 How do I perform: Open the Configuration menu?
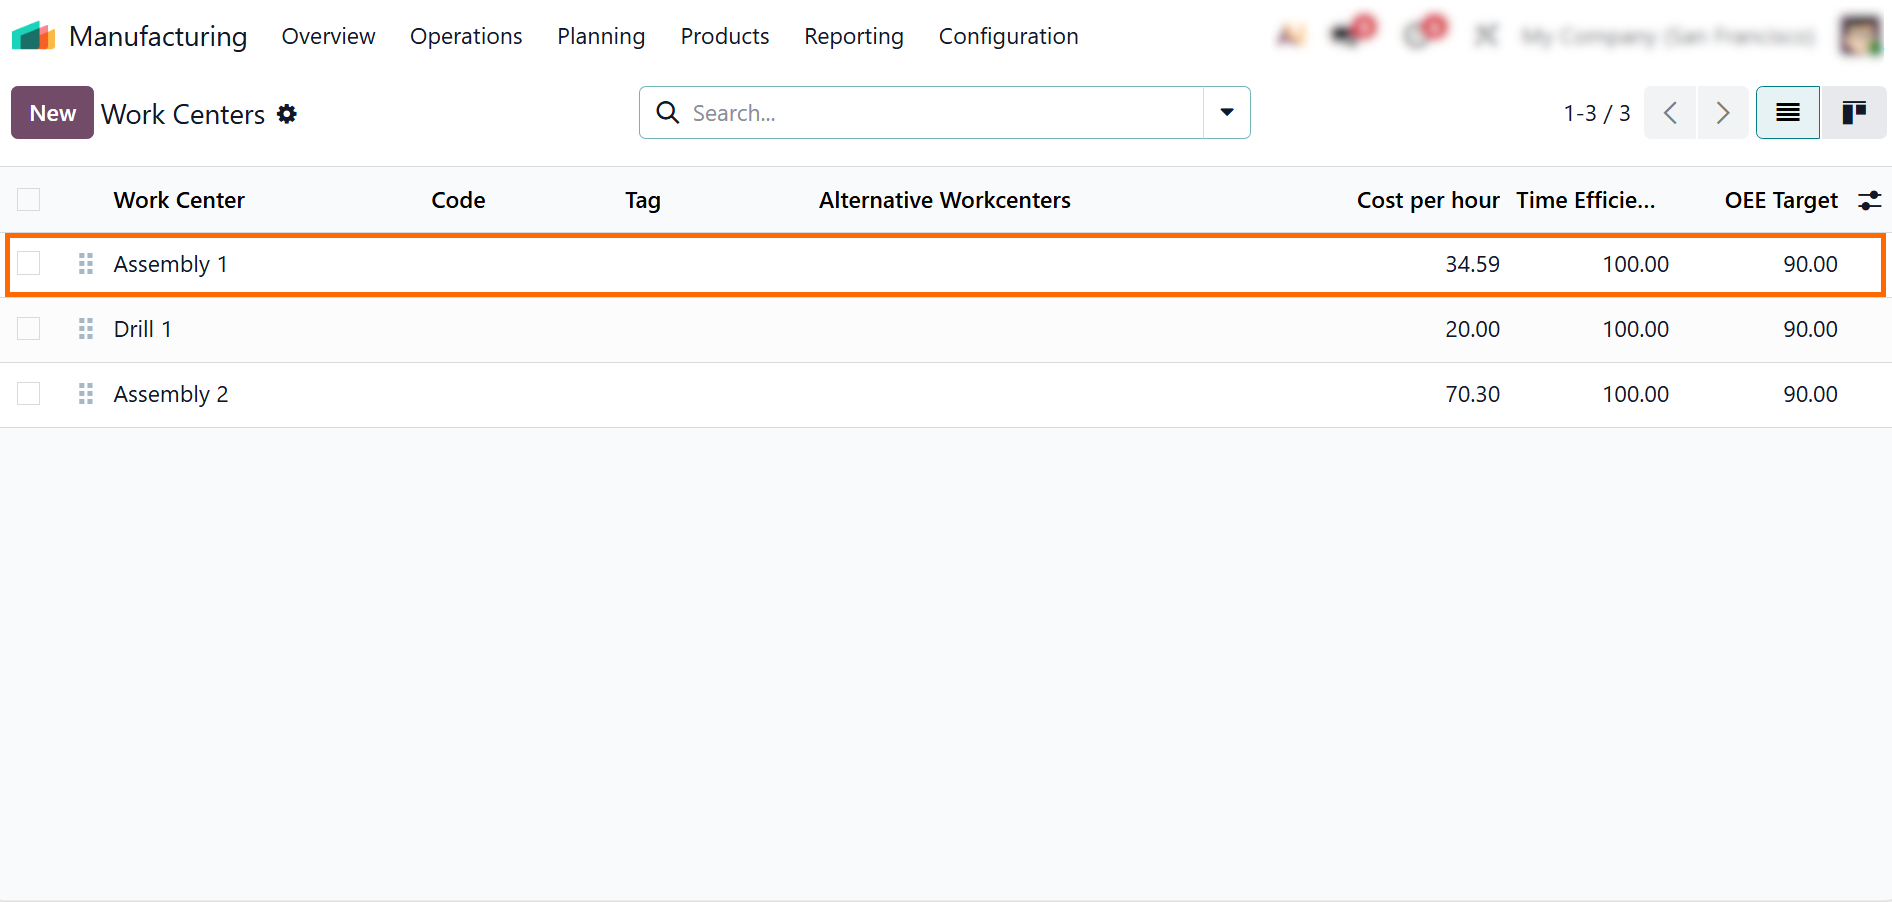1008,36
